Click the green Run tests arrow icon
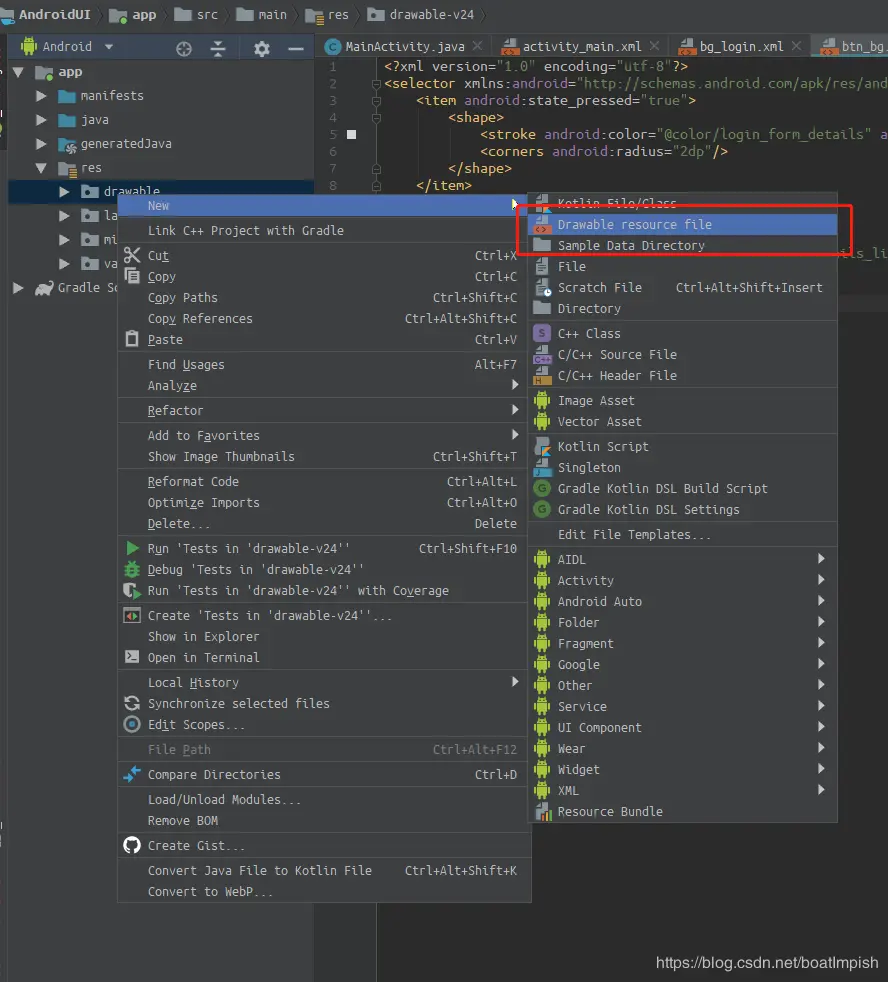The width and height of the screenshot is (888, 982). tap(132, 548)
